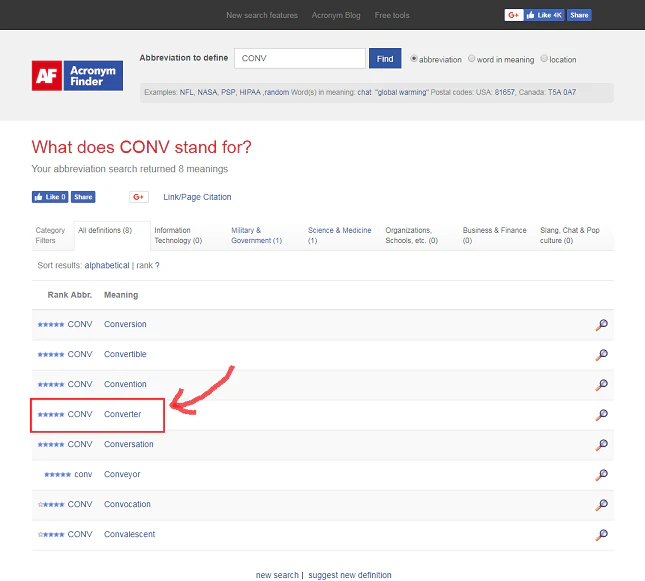Switch to Information Technology (0) tab
Viewport: 645px width, 581px height.
coord(189,235)
